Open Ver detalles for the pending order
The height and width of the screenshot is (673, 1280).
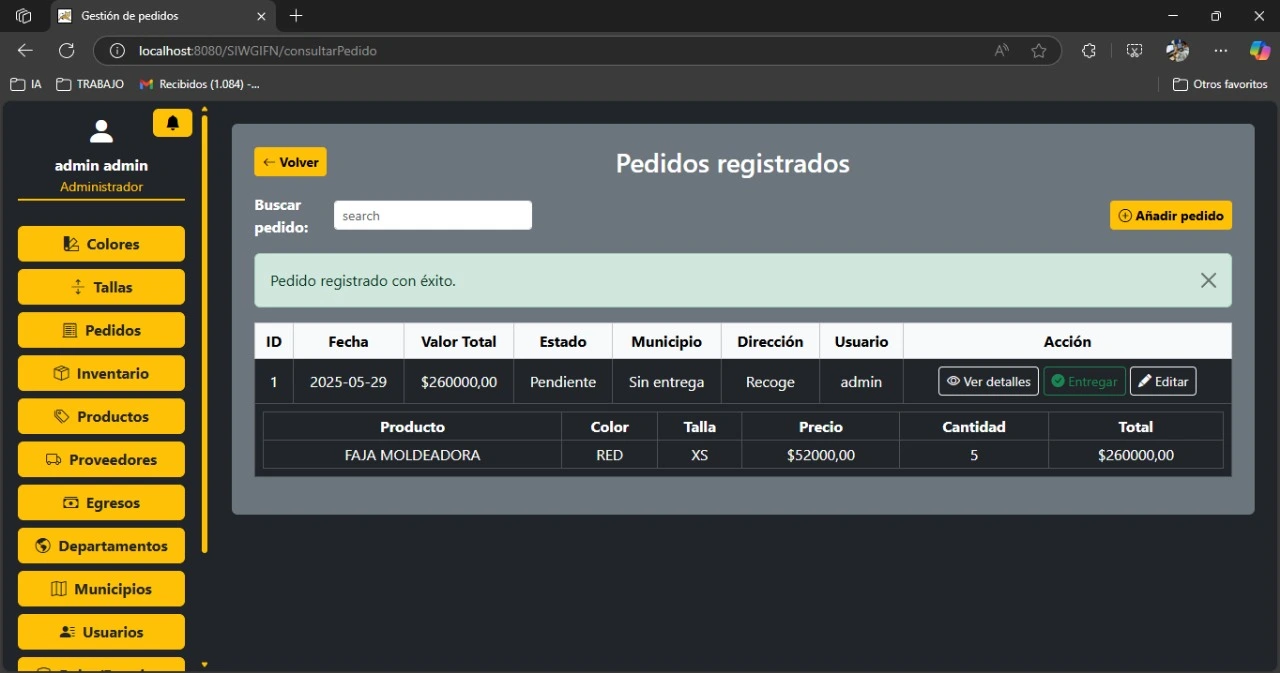pos(988,381)
